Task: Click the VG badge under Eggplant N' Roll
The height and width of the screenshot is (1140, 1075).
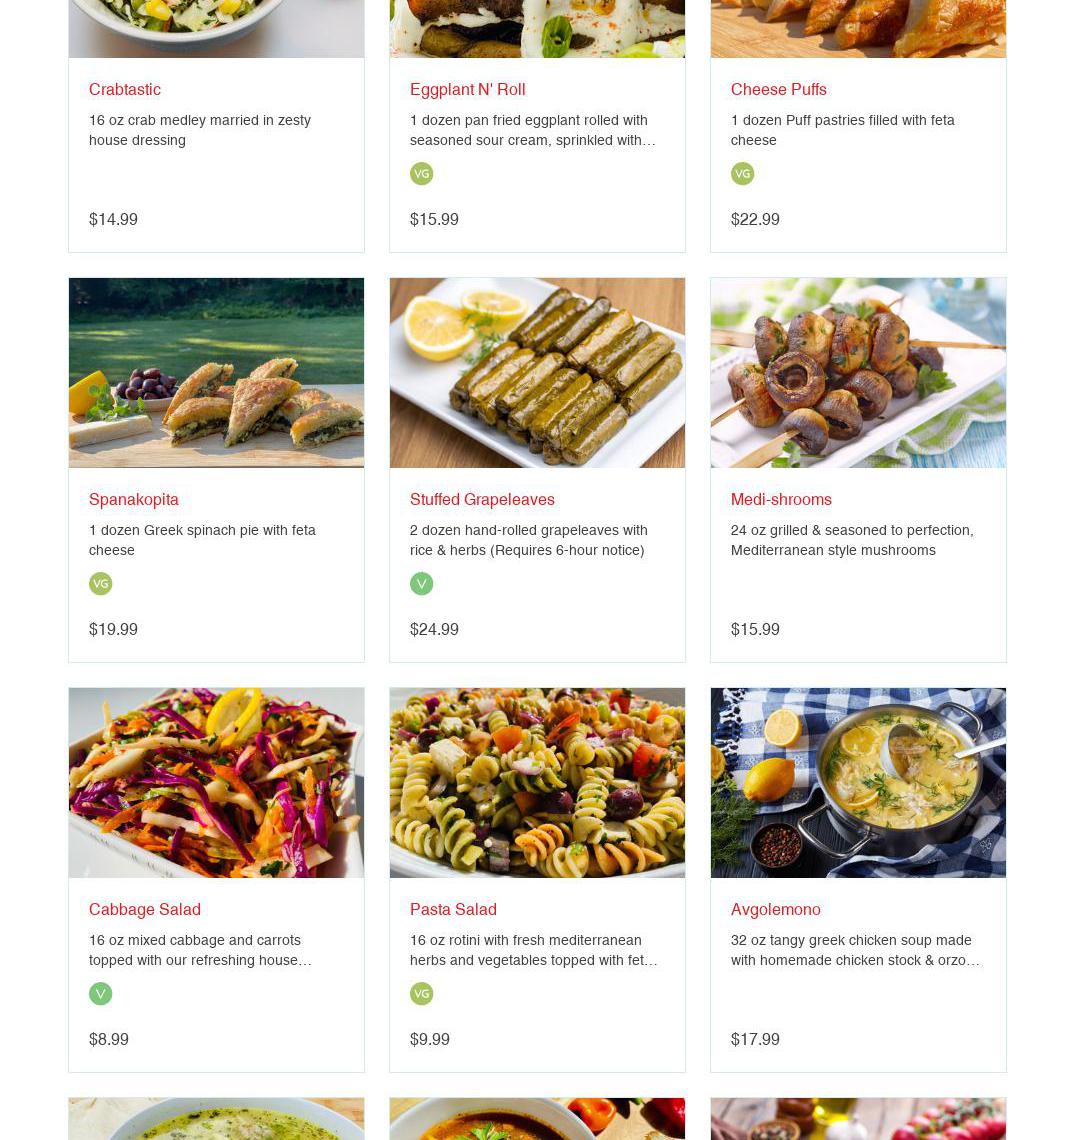Action: pyautogui.click(x=422, y=174)
